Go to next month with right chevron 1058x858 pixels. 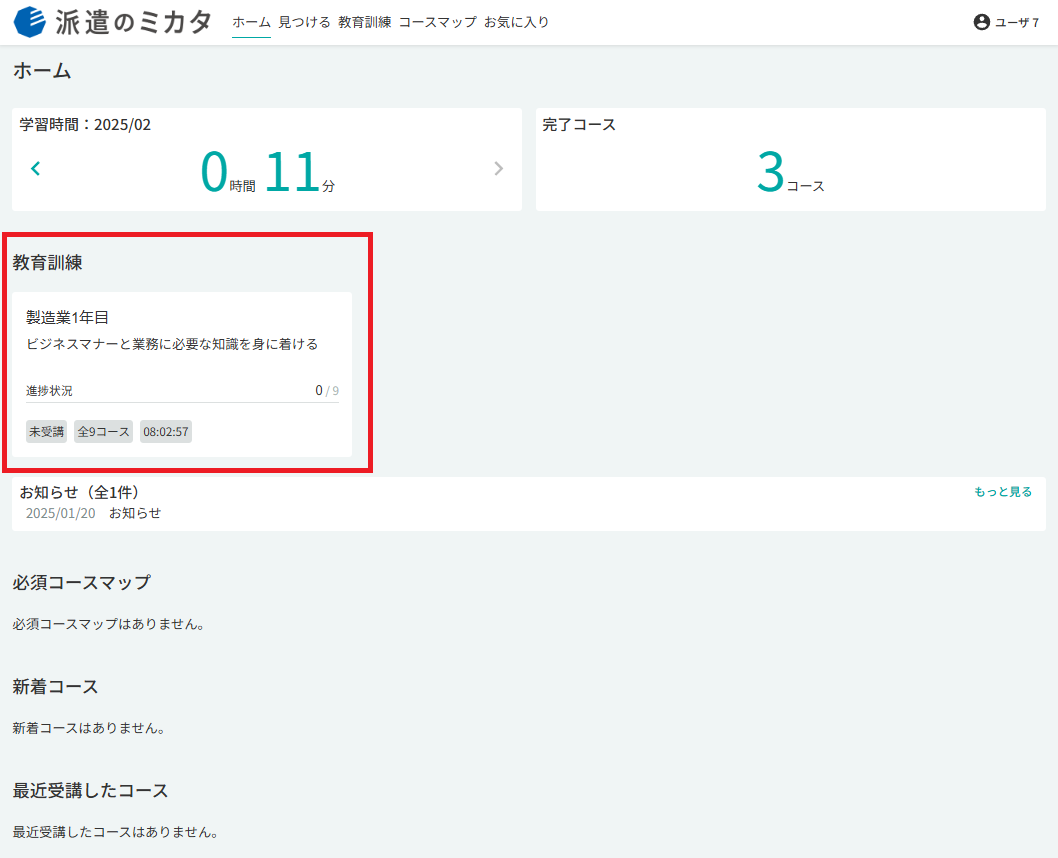point(499,168)
